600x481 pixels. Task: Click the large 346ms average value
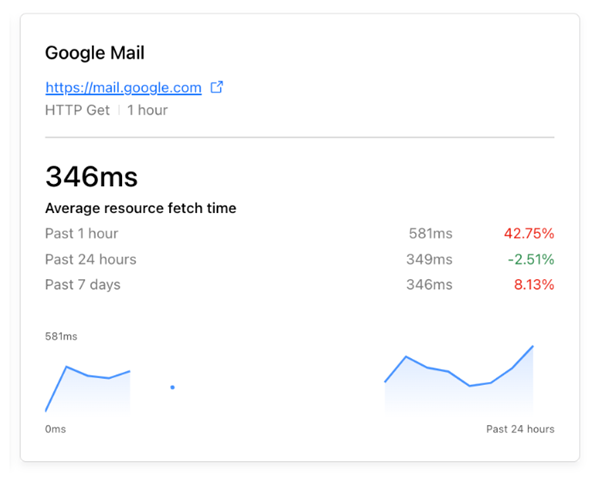coord(91,177)
